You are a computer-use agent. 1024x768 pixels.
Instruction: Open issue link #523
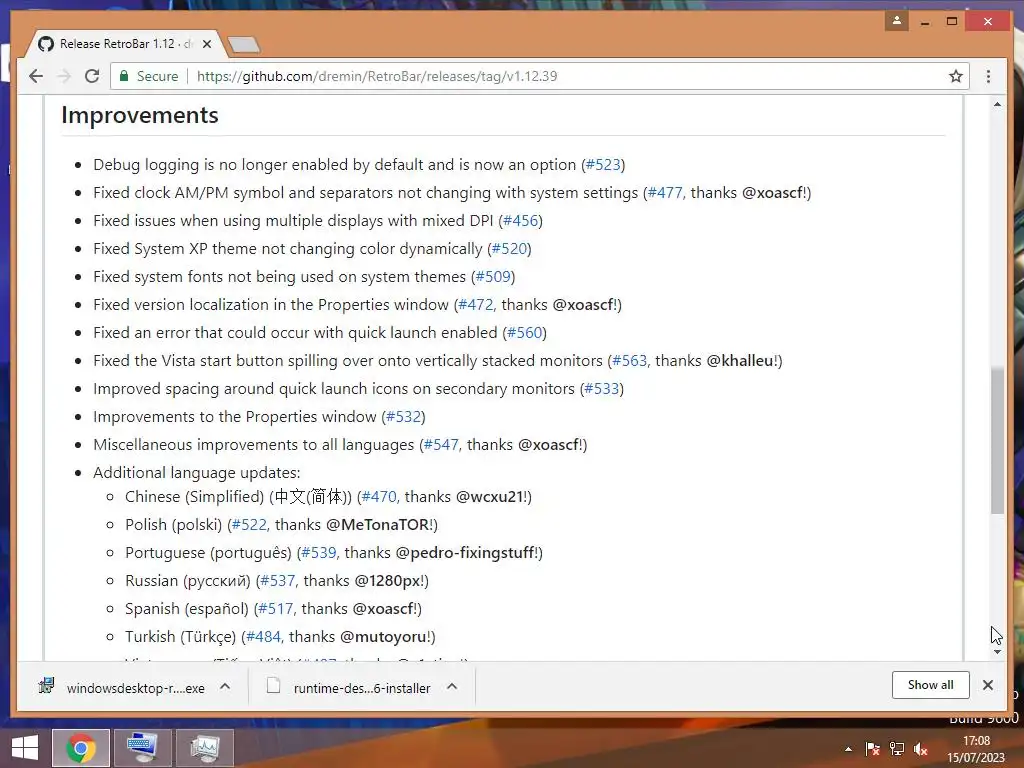[x=603, y=165]
